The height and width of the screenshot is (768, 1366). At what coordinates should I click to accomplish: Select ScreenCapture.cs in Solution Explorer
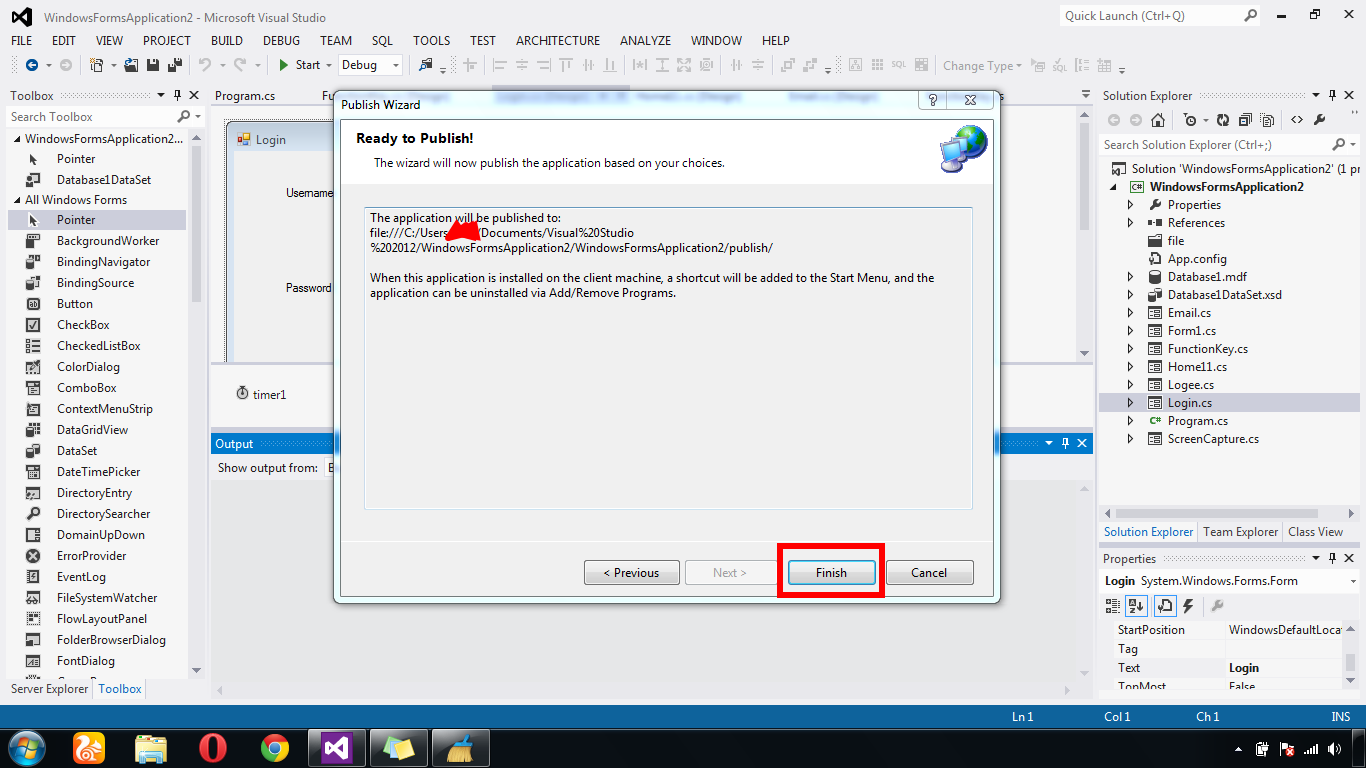1213,439
